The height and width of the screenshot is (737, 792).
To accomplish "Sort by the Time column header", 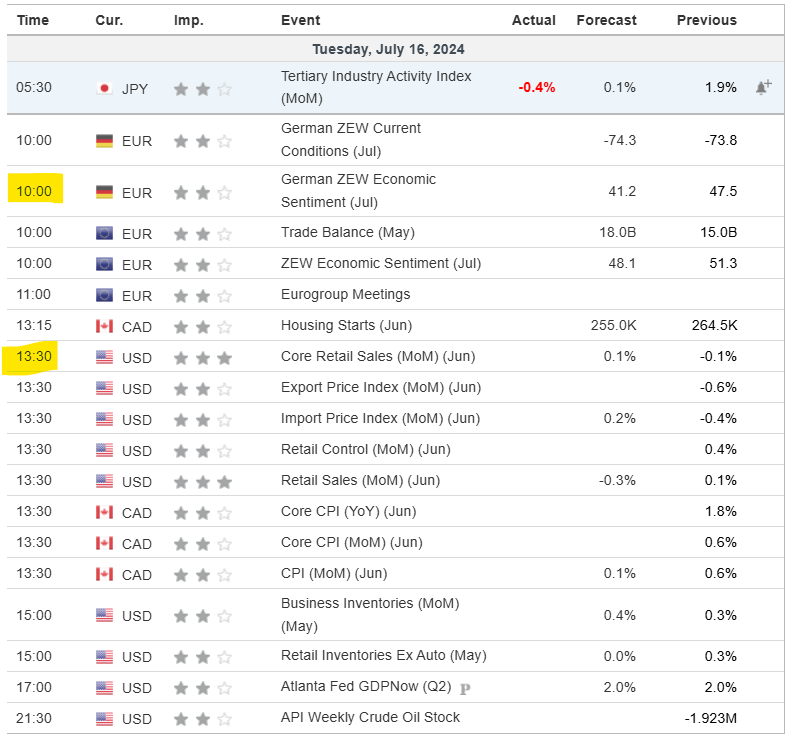I will pyautogui.click(x=33, y=20).
